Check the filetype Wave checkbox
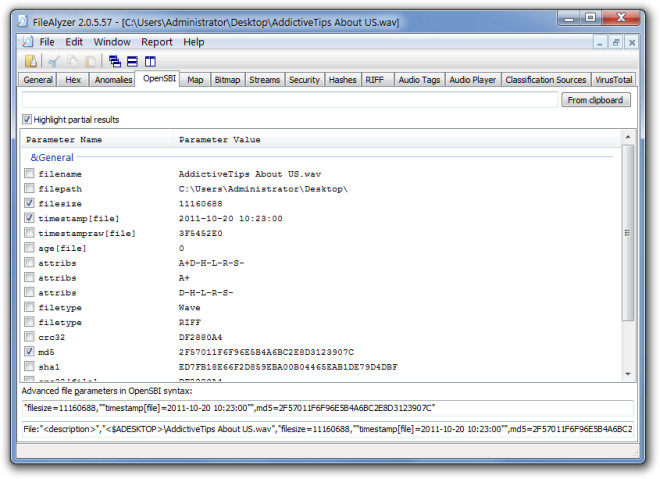 (x=29, y=307)
